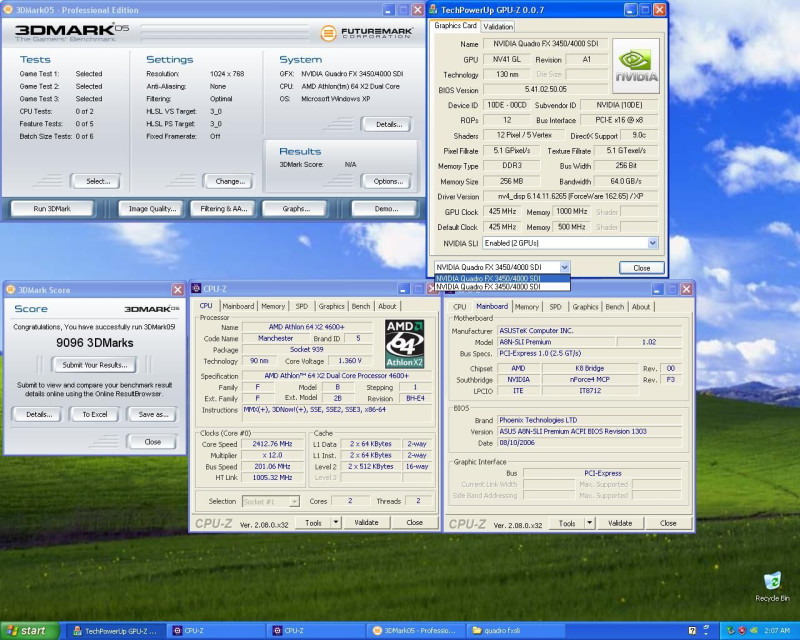This screenshot has width=800, height=640.
Task: Click Validate in processor CPU-Z window
Action: pos(366,523)
